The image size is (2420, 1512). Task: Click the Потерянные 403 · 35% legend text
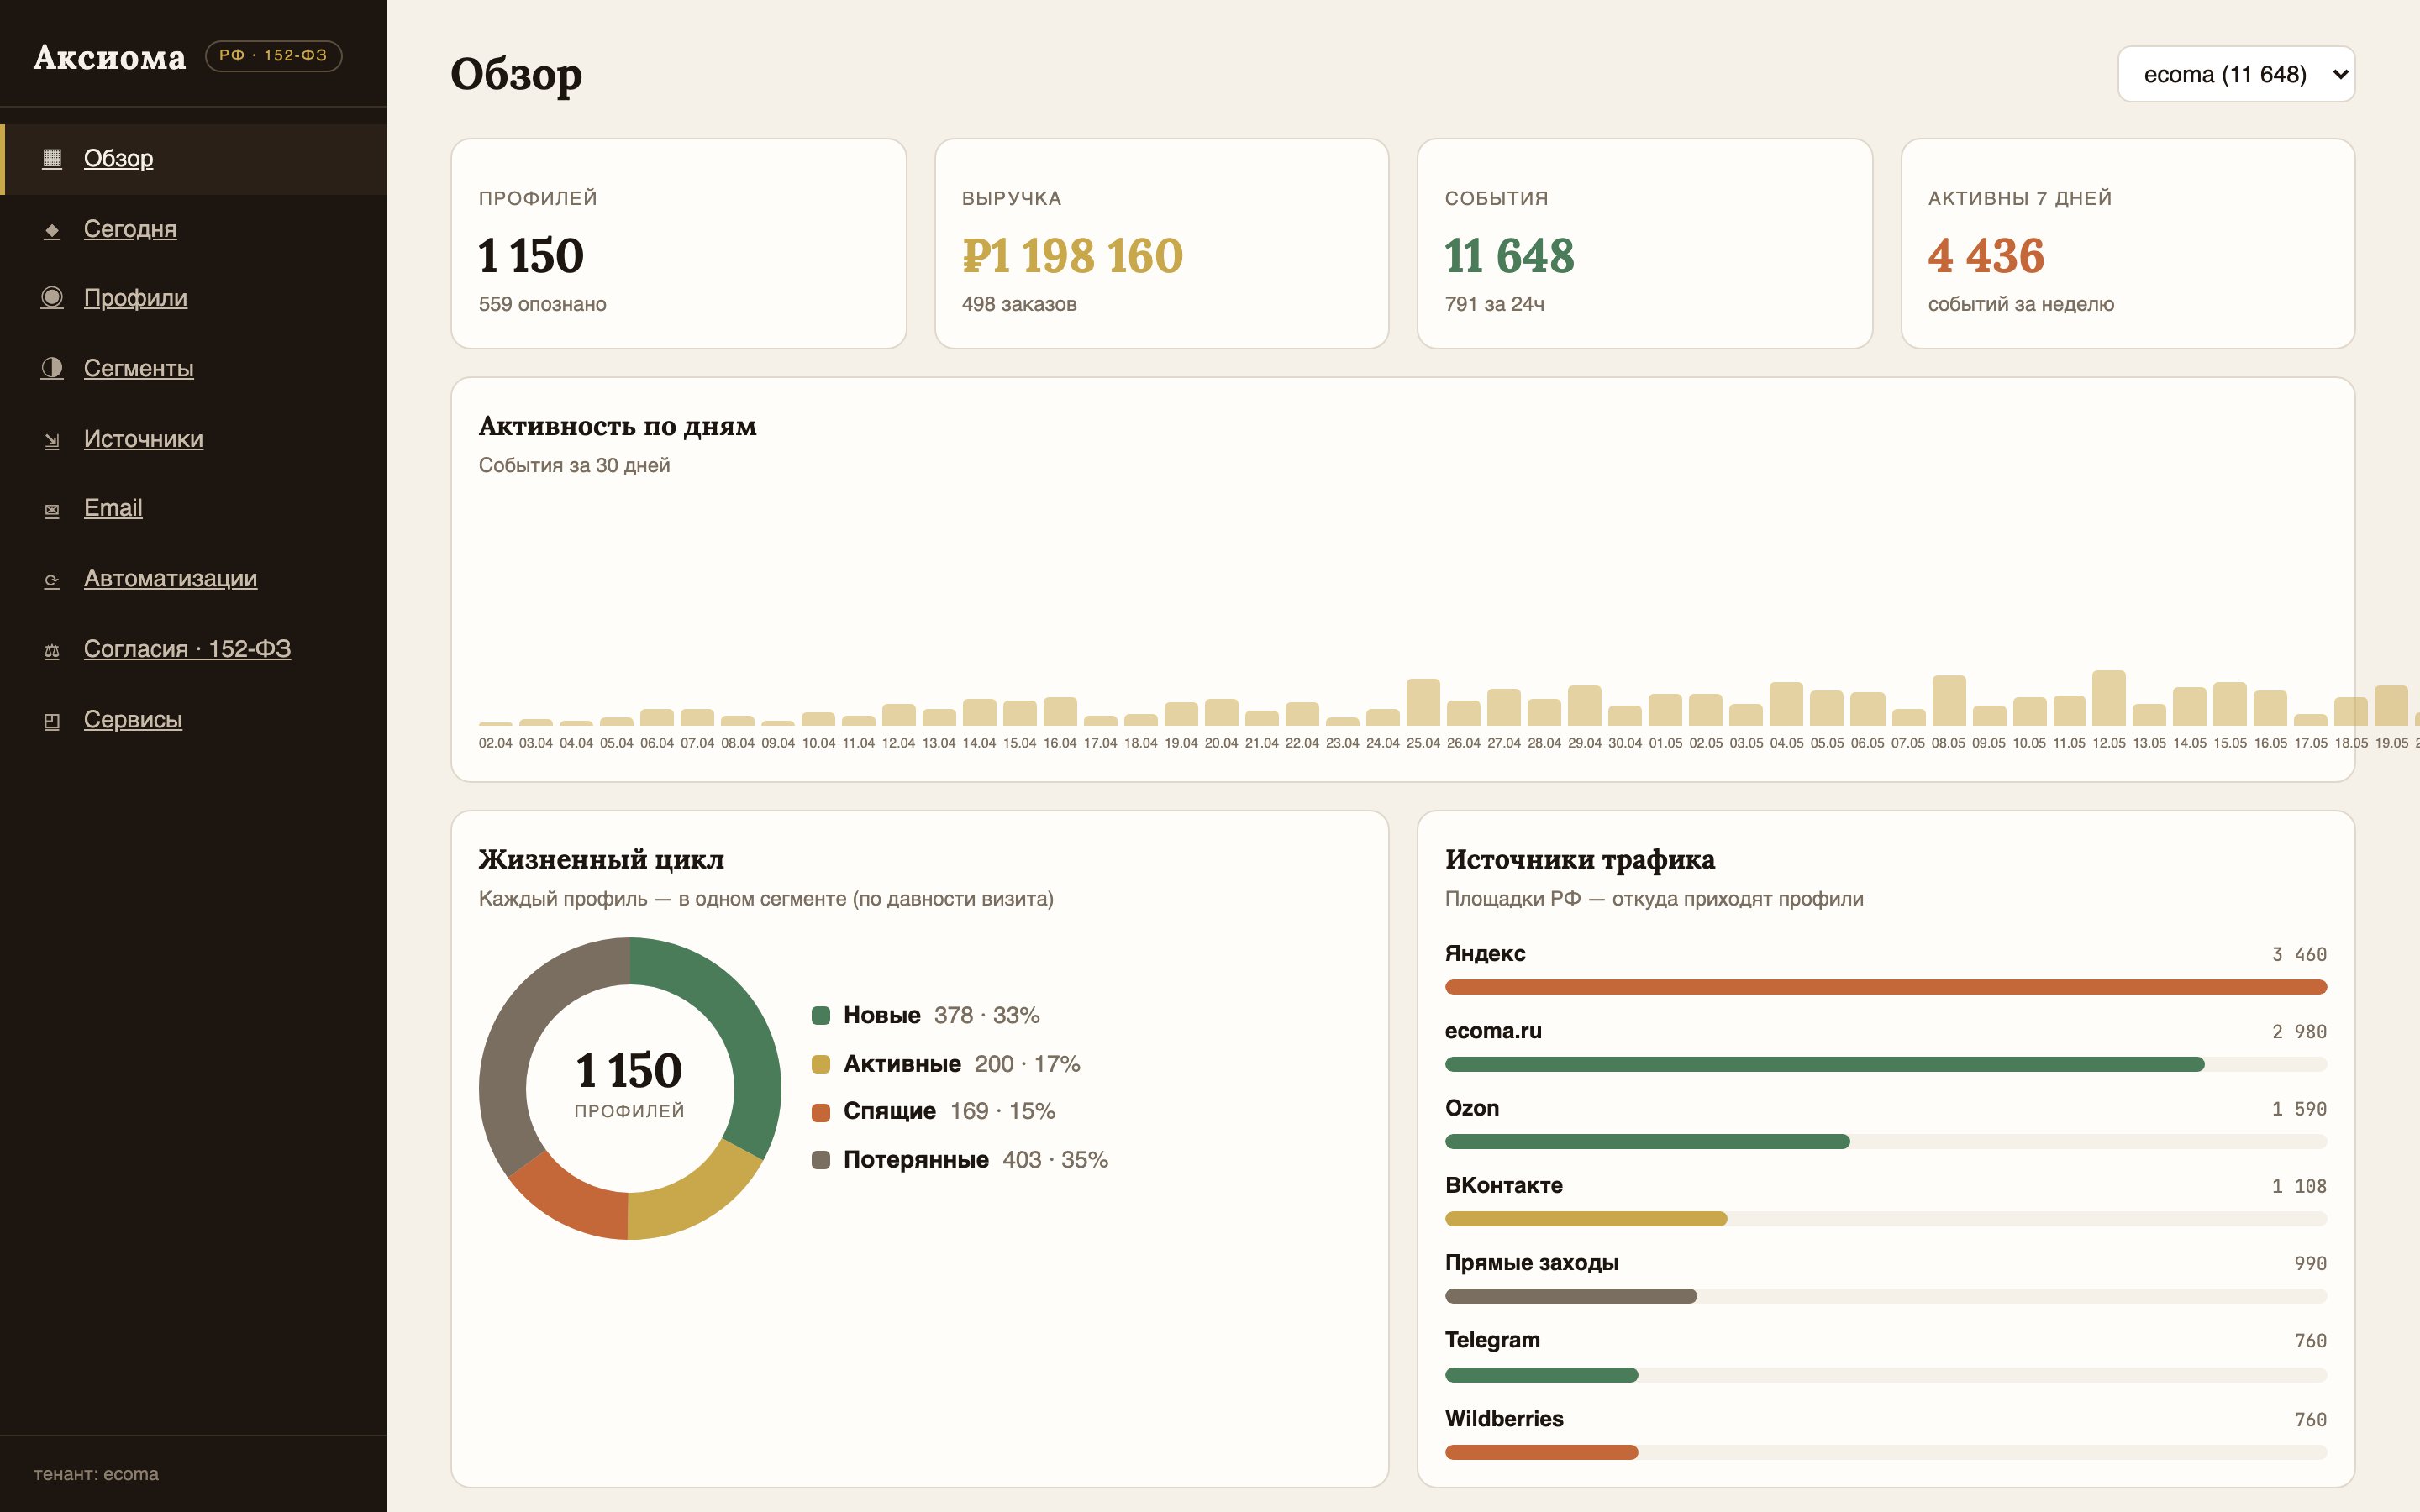pos(975,1160)
